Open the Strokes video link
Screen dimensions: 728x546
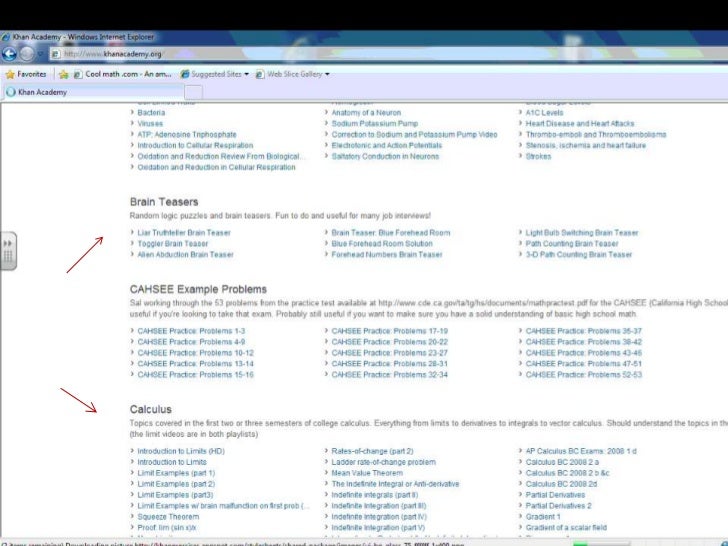[538, 156]
